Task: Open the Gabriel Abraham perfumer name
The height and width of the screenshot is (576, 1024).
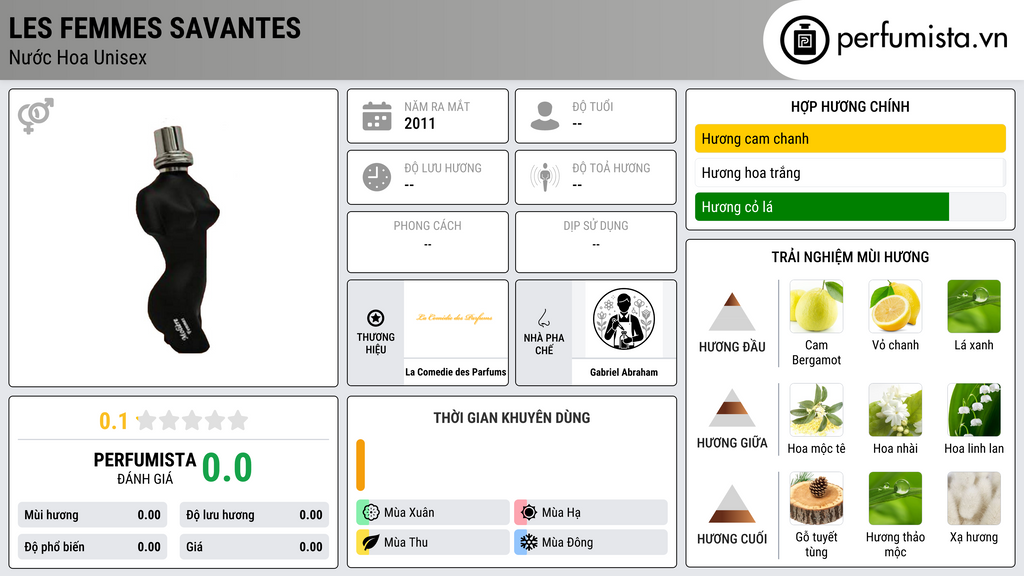Action: point(624,372)
